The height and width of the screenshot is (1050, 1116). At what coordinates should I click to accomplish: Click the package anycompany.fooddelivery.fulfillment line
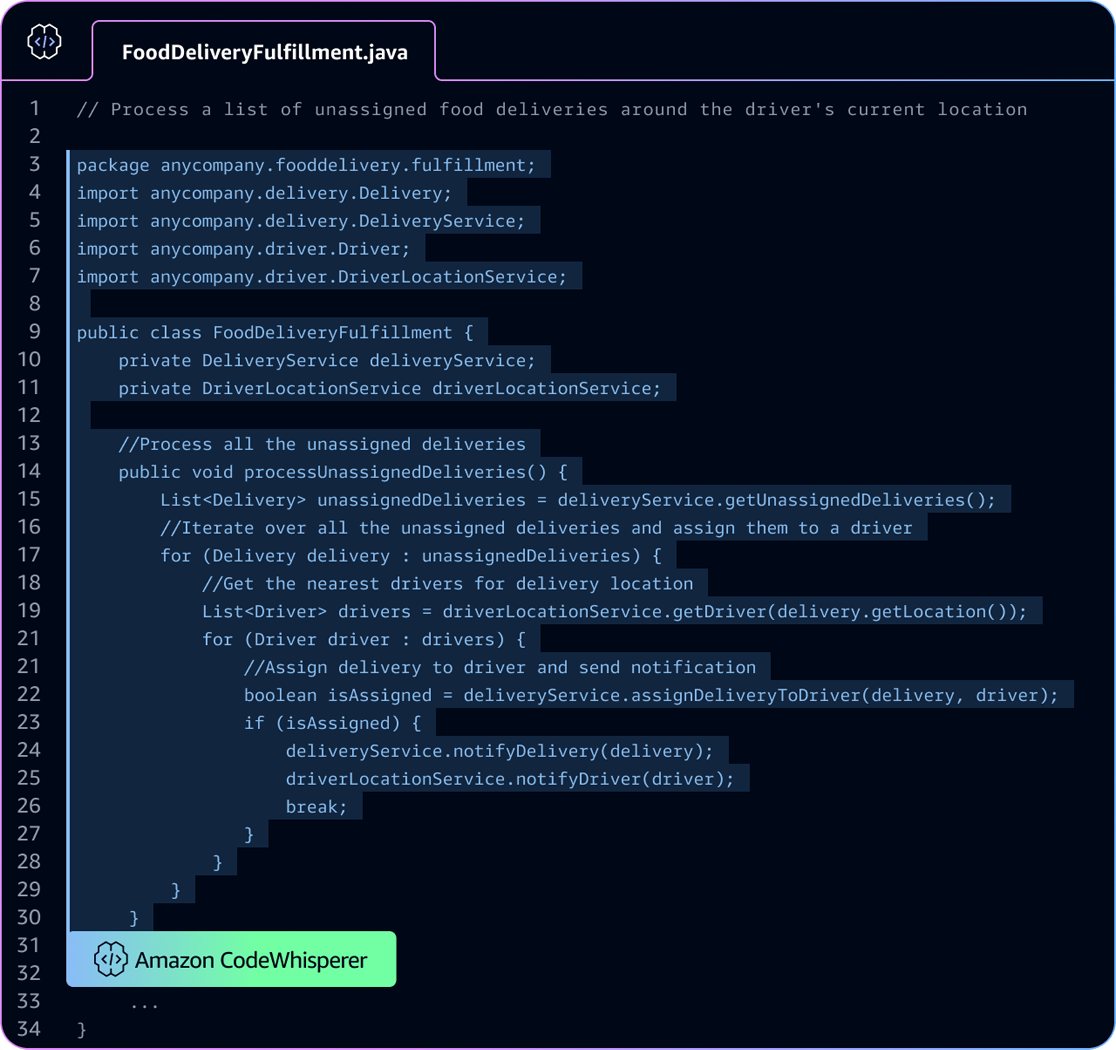(306, 165)
